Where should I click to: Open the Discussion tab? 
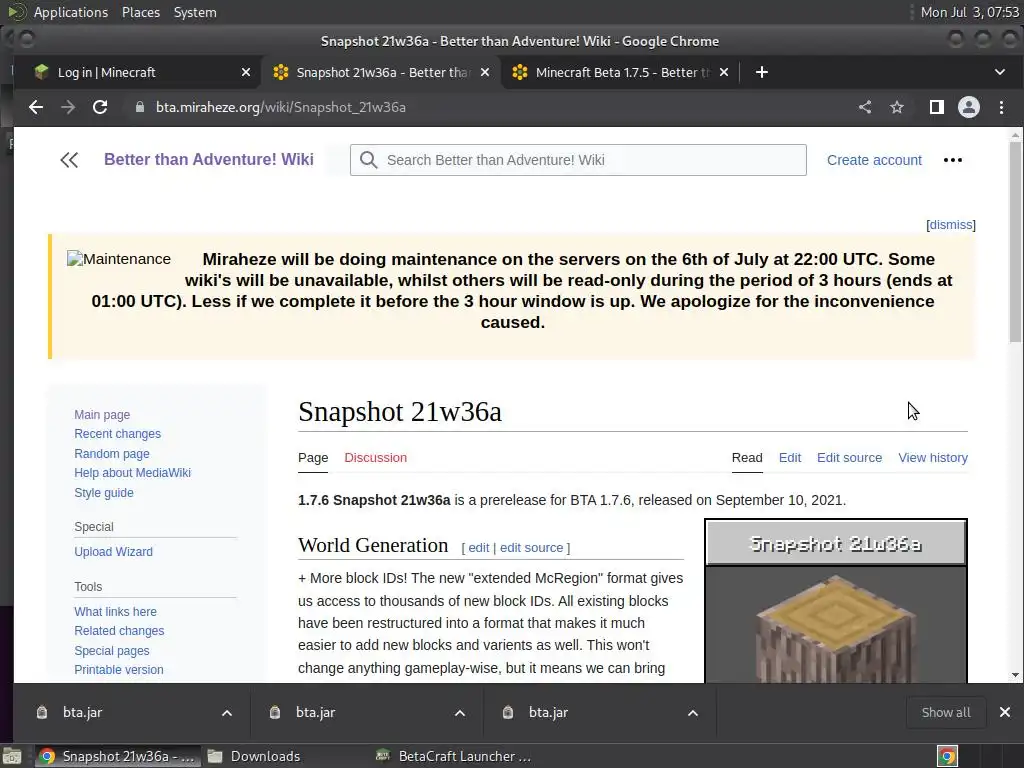coord(376,458)
